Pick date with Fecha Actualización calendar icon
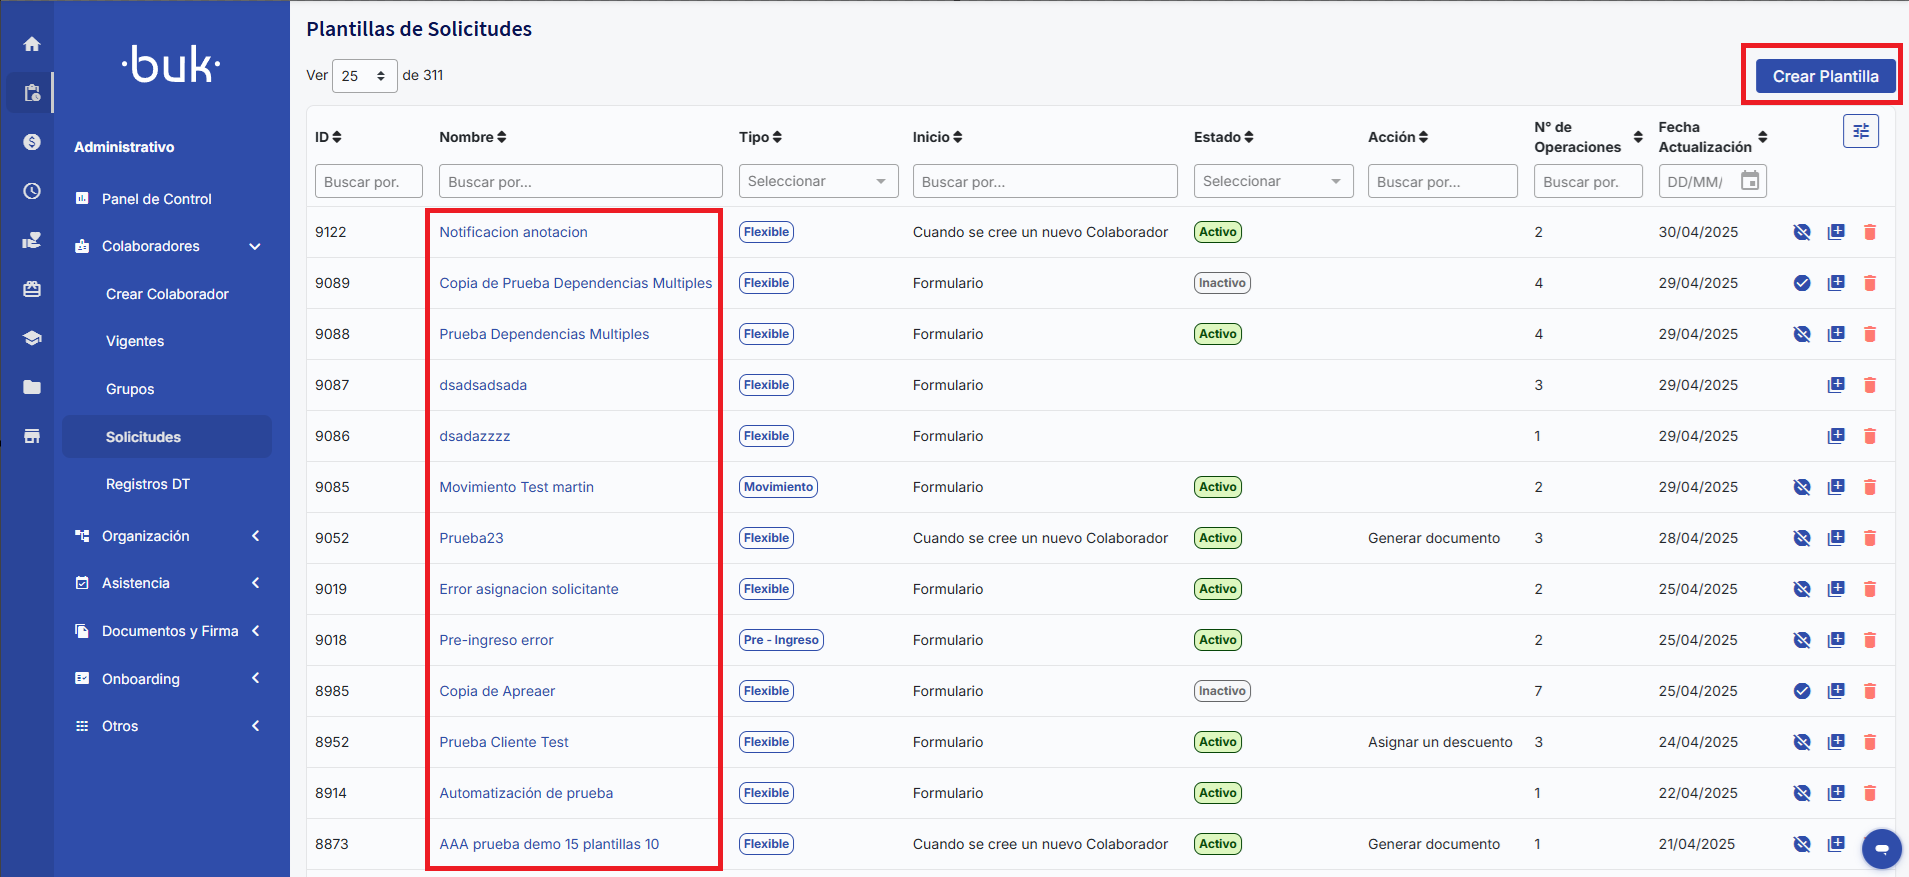The height and width of the screenshot is (877, 1909). (1750, 181)
